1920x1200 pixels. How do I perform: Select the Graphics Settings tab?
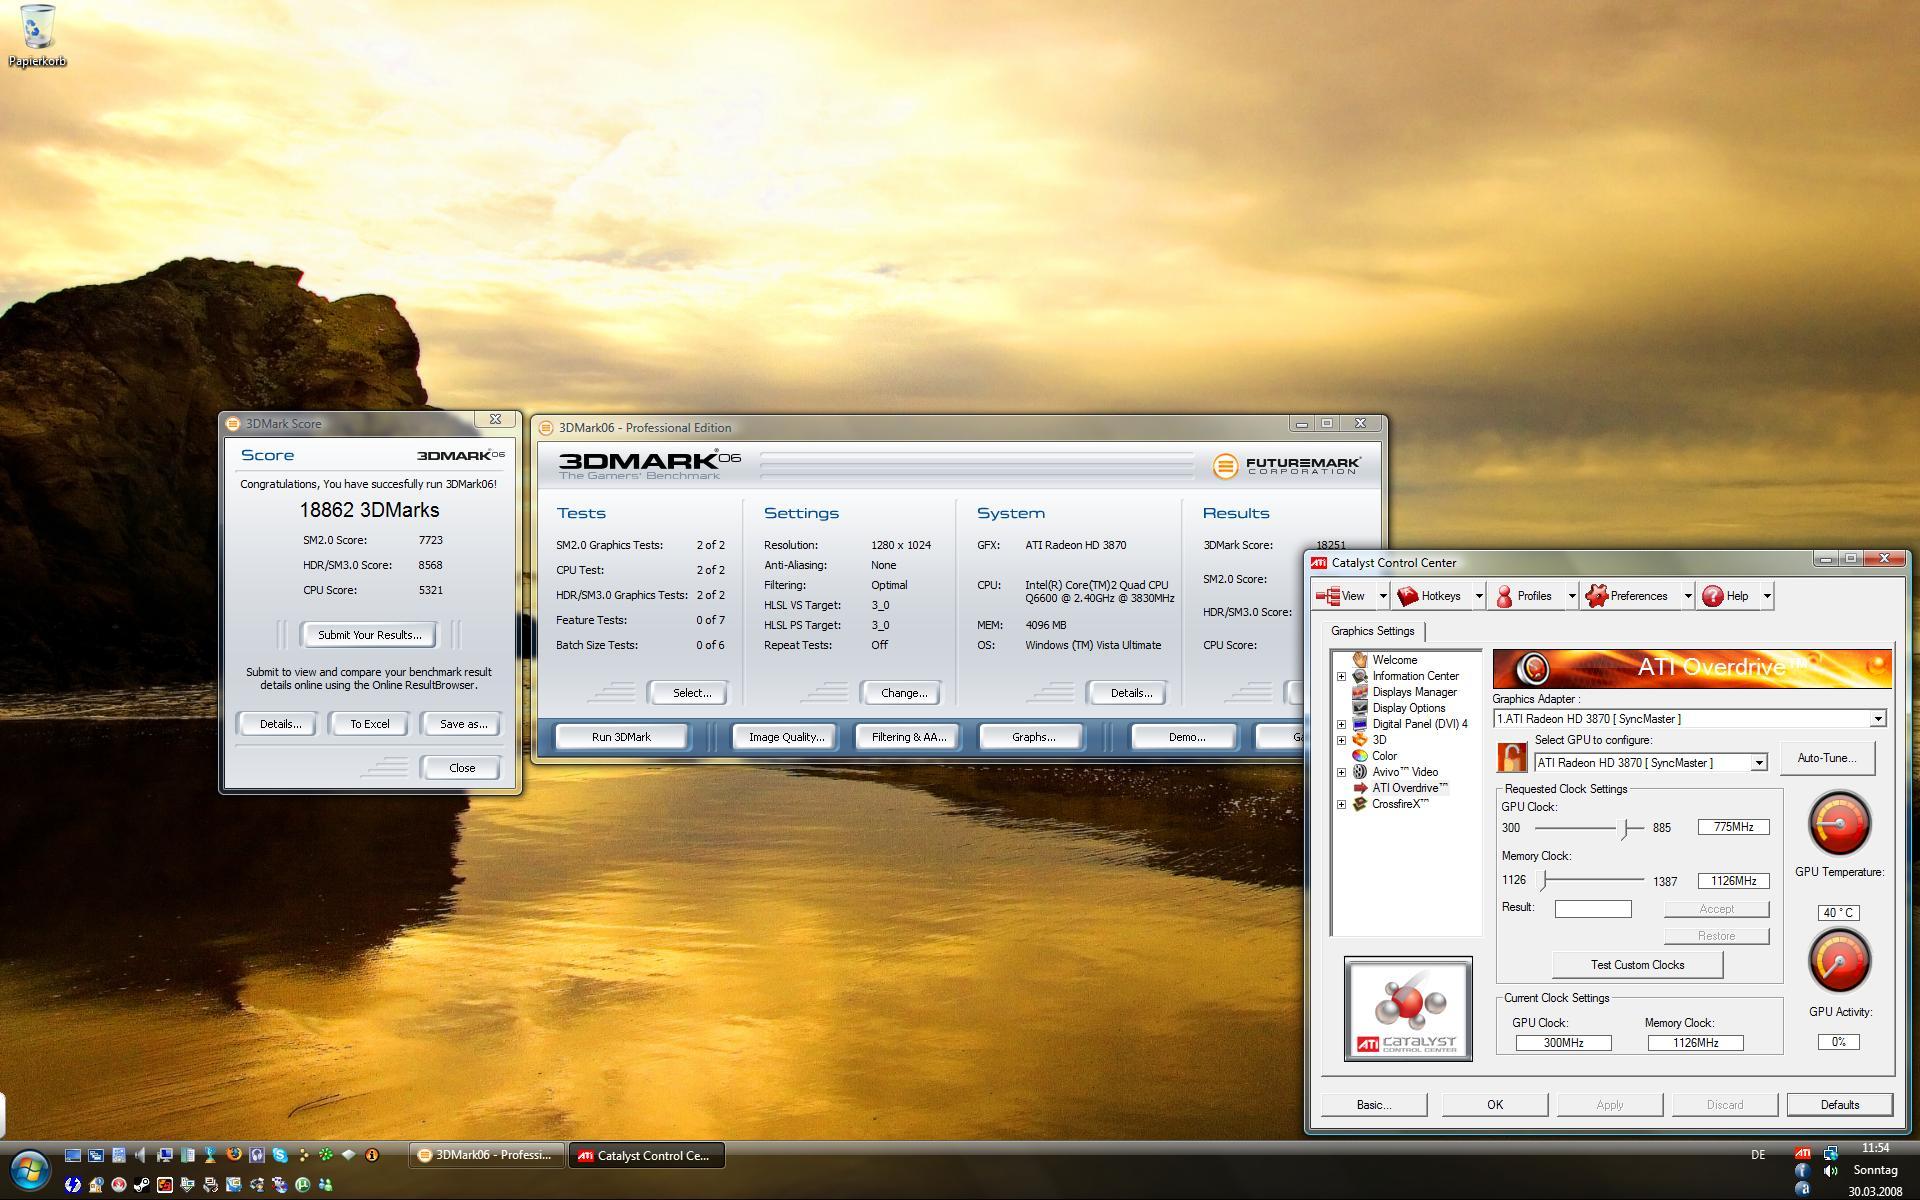[x=1372, y=631]
